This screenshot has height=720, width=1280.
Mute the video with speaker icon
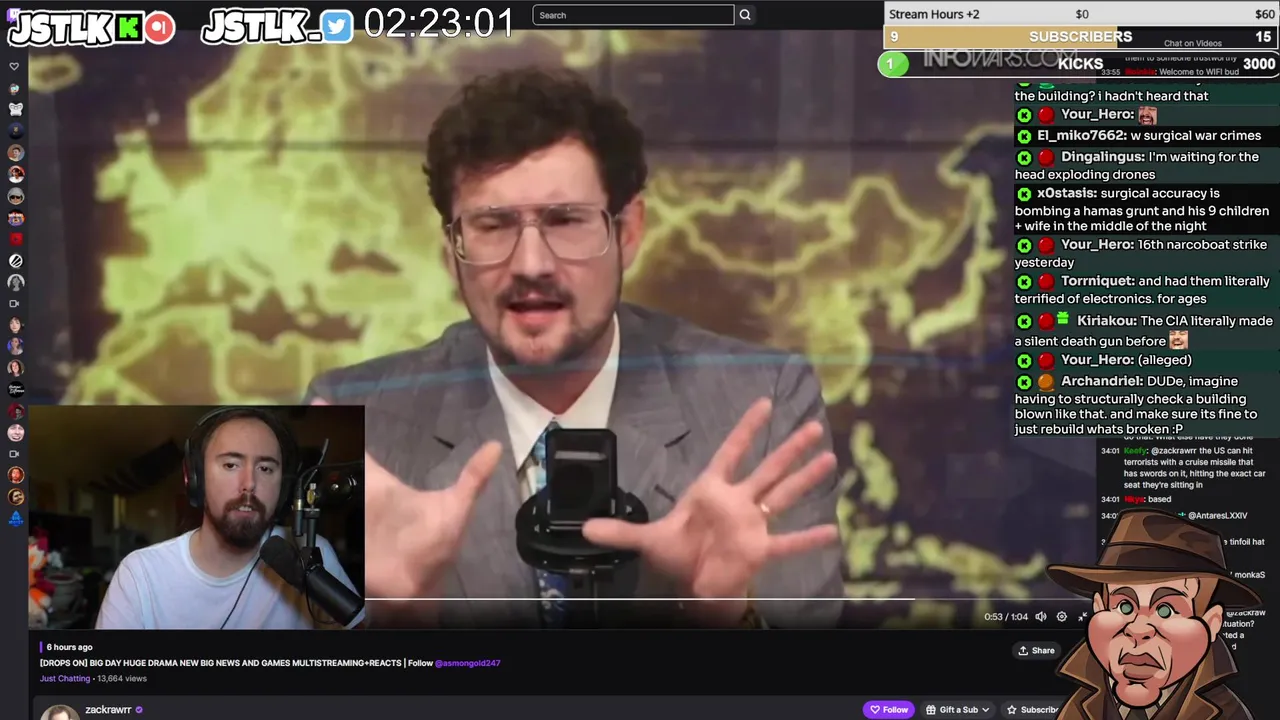click(x=1041, y=617)
